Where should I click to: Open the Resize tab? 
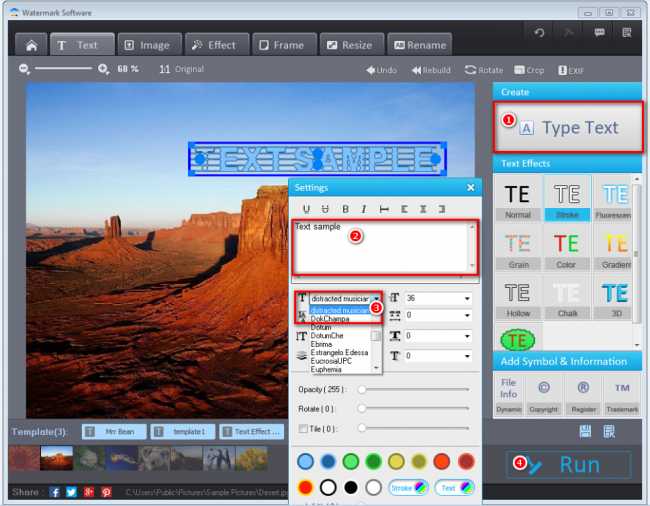click(352, 45)
